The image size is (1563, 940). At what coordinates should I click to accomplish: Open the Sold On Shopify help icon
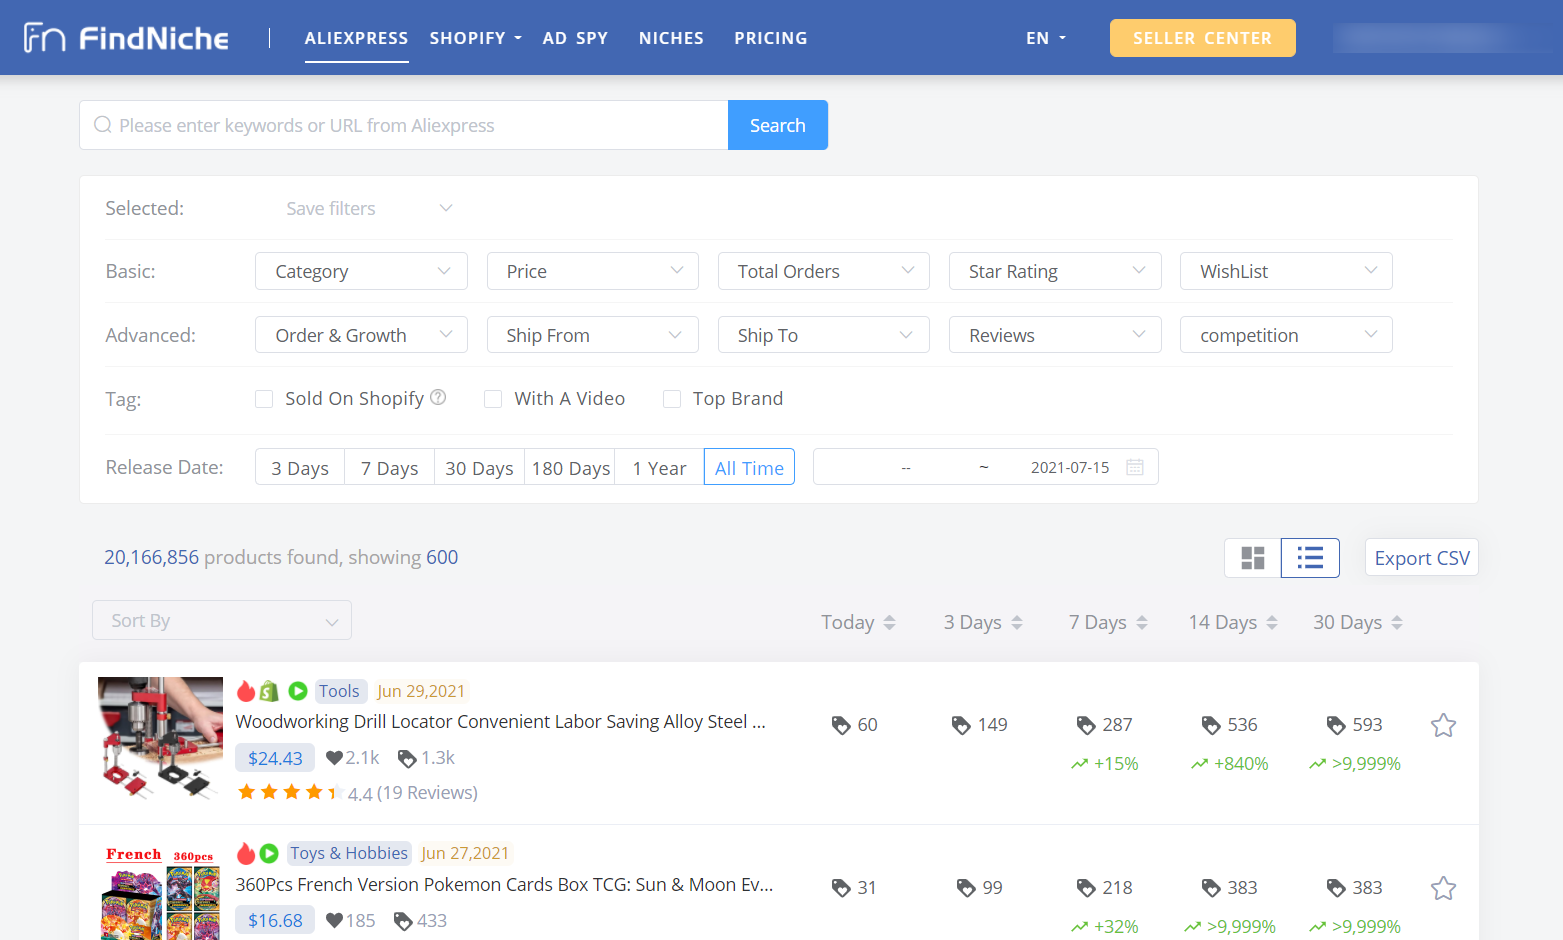click(x=438, y=397)
